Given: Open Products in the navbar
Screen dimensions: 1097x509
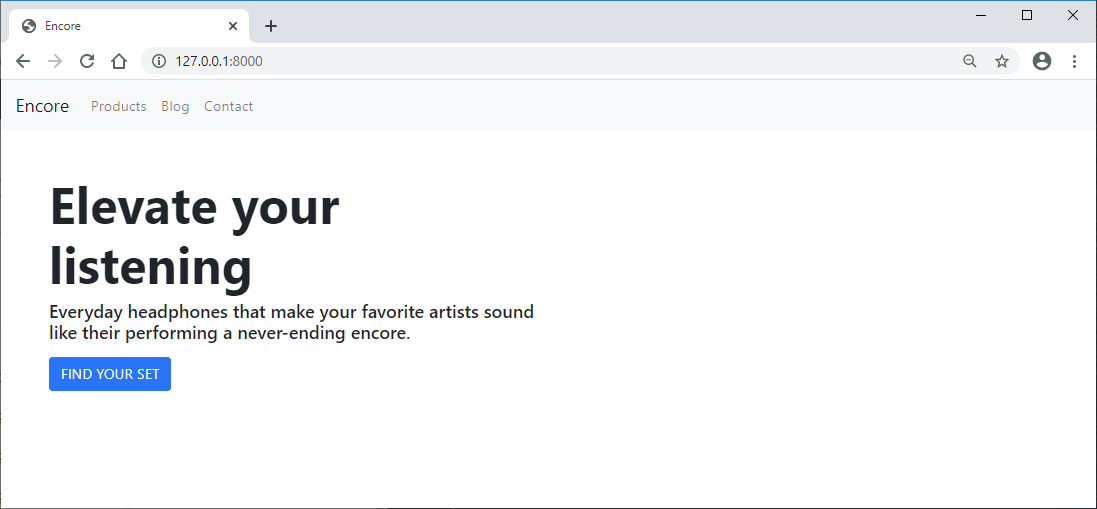Looking at the screenshot, I should tap(119, 106).
